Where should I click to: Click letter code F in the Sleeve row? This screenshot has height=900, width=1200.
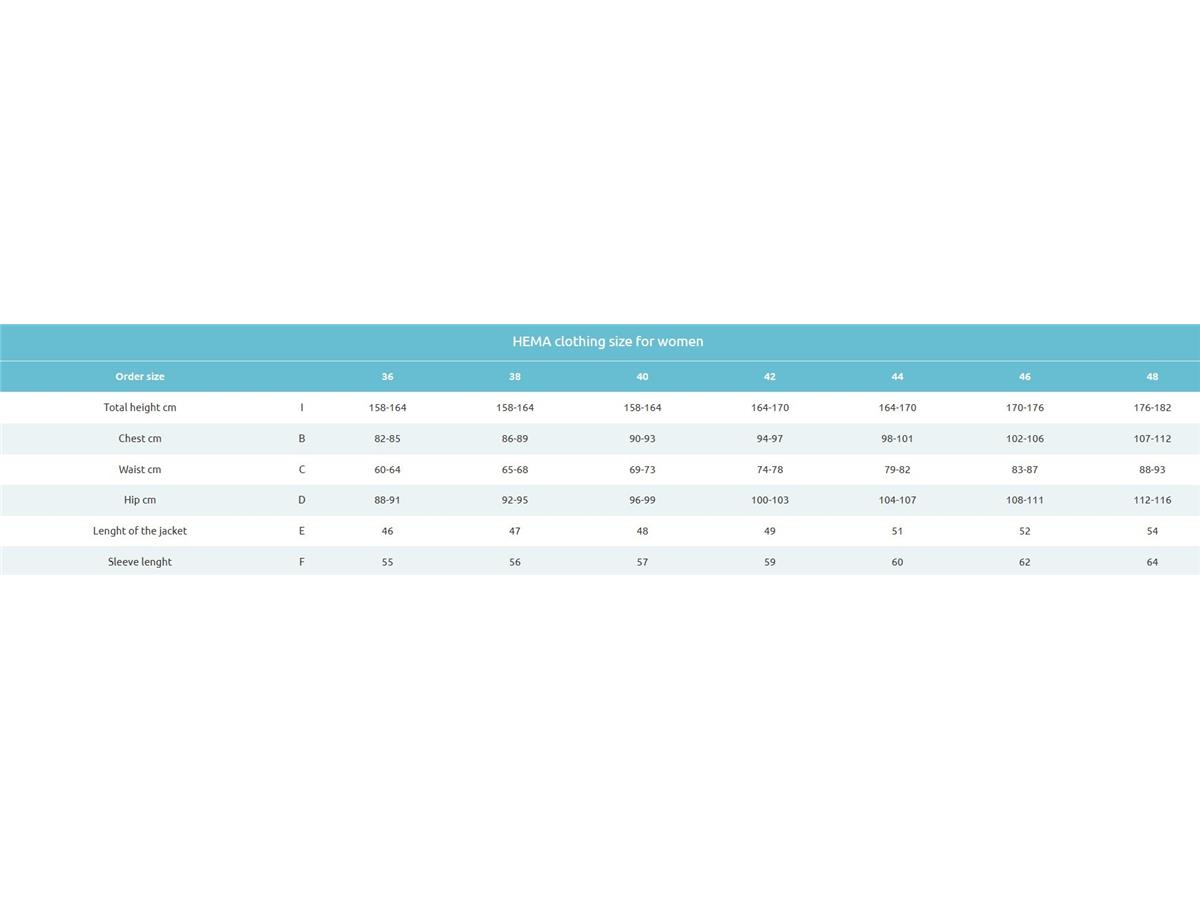click(x=302, y=562)
